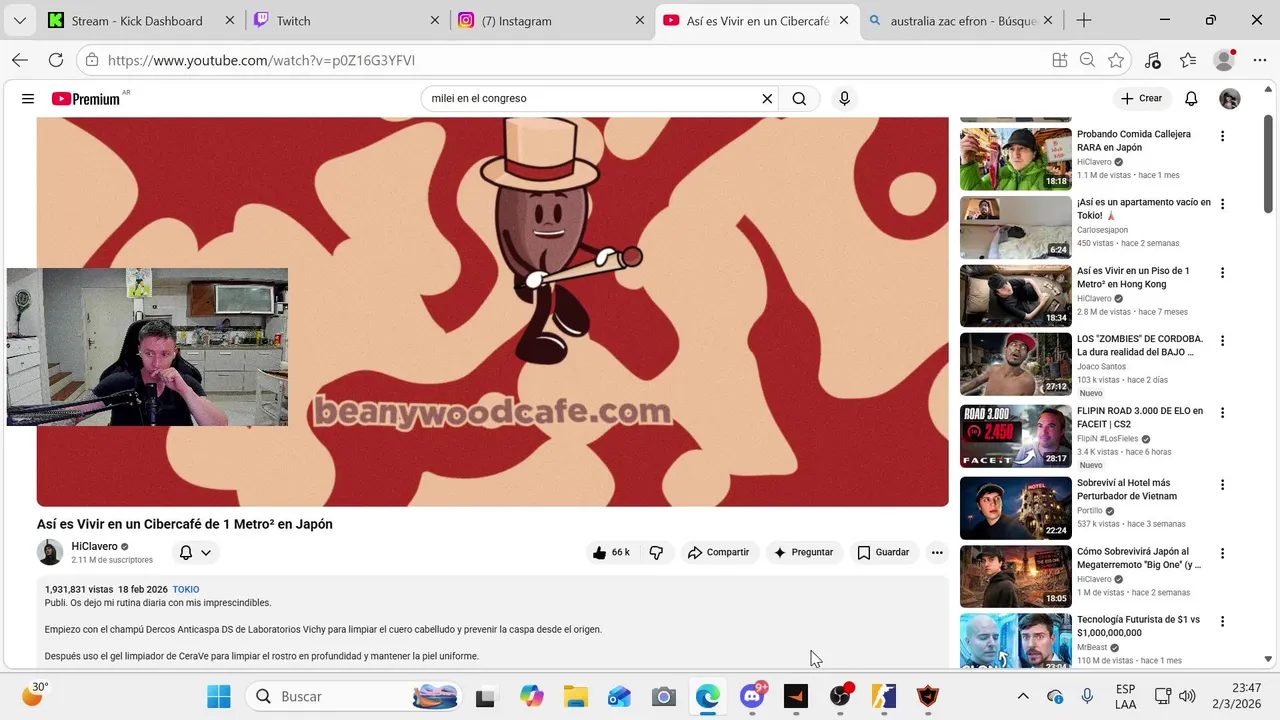Dislike the video with thumbs down
The width and height of the screenshot is (1280, 720).
[656, 552]
